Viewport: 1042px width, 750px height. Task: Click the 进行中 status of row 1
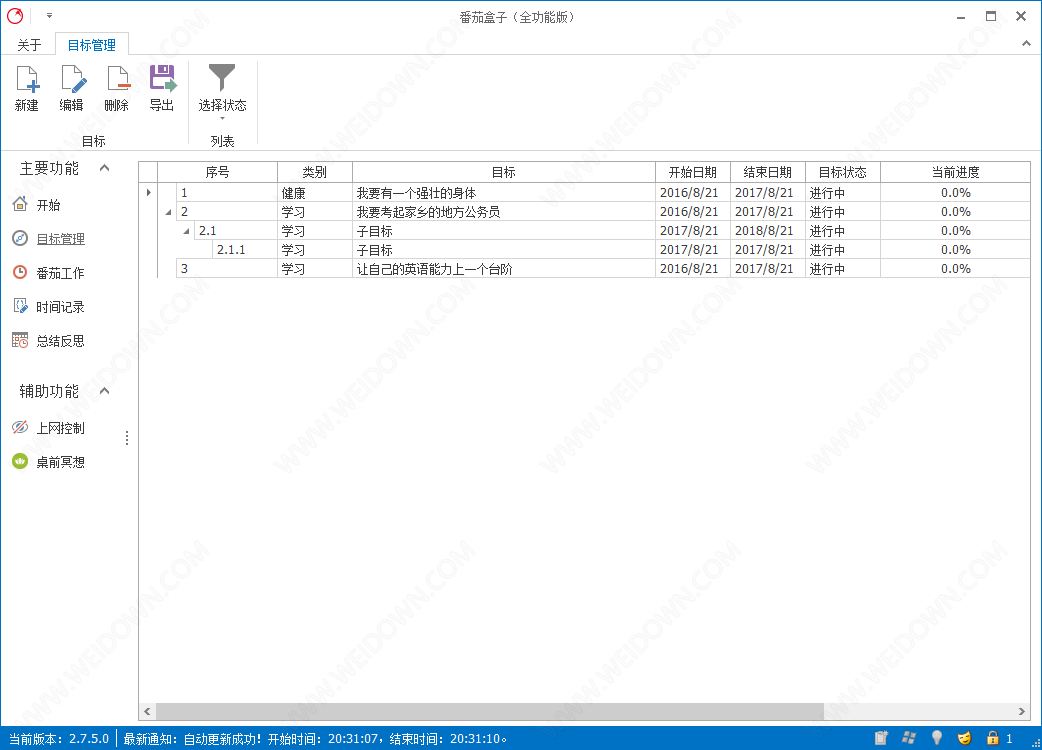(x=843, y=193)
